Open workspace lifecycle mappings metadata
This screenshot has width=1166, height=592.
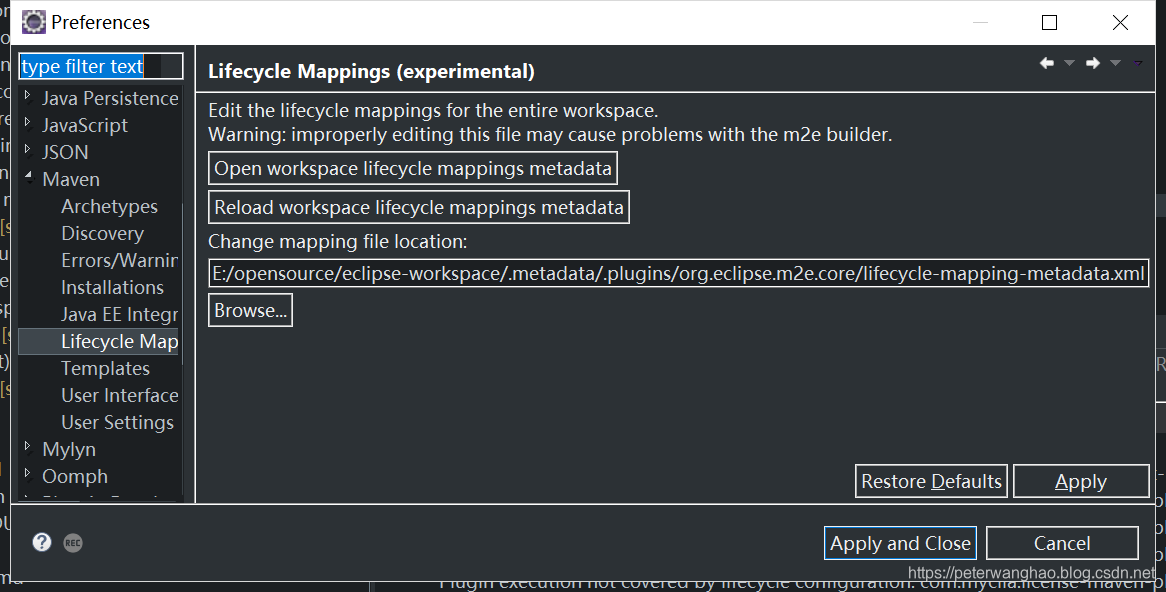(413, 168)
